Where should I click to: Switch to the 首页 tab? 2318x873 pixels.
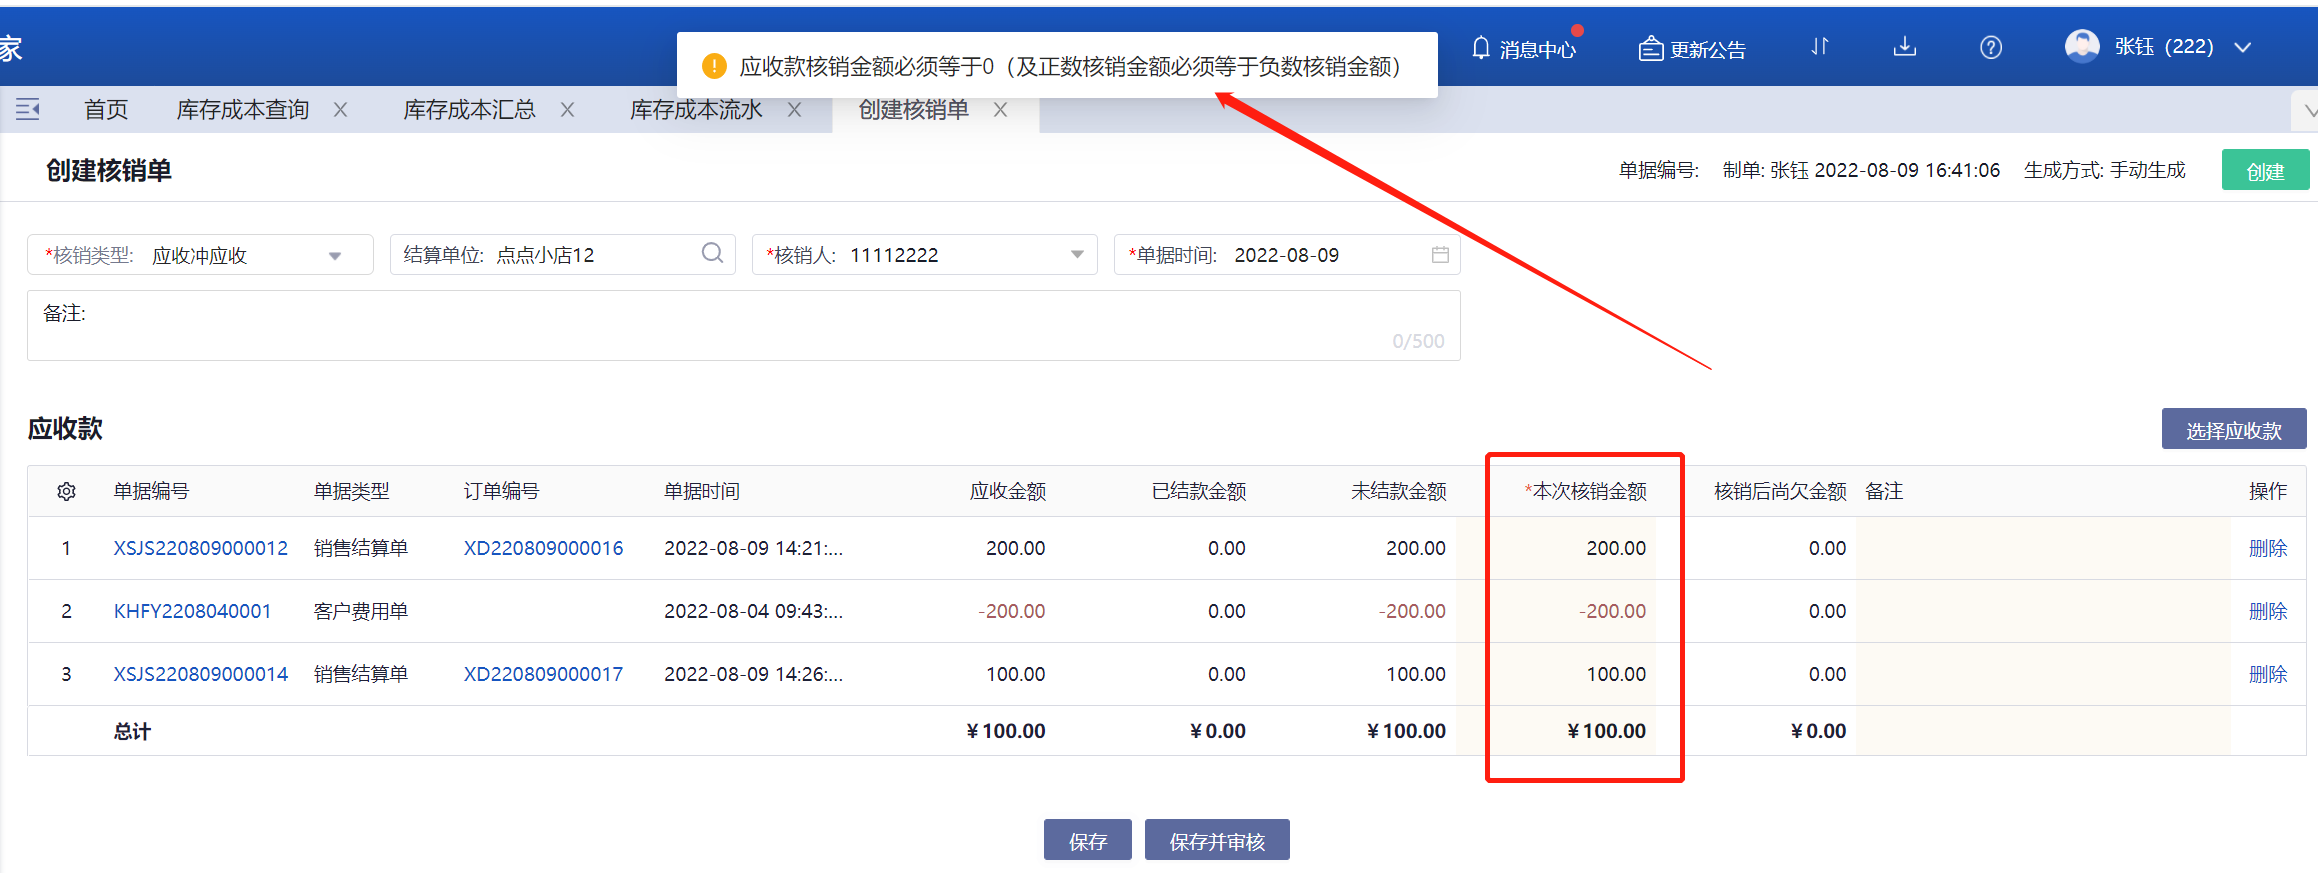pos(106,110)
